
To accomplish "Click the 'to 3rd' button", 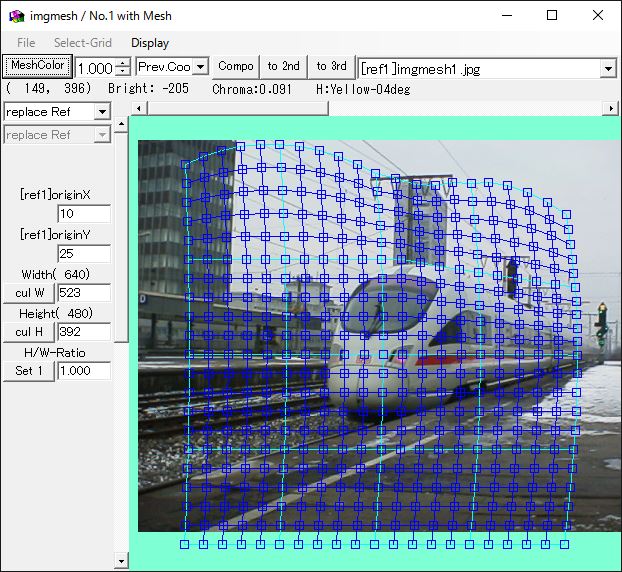I will point(331,67).
